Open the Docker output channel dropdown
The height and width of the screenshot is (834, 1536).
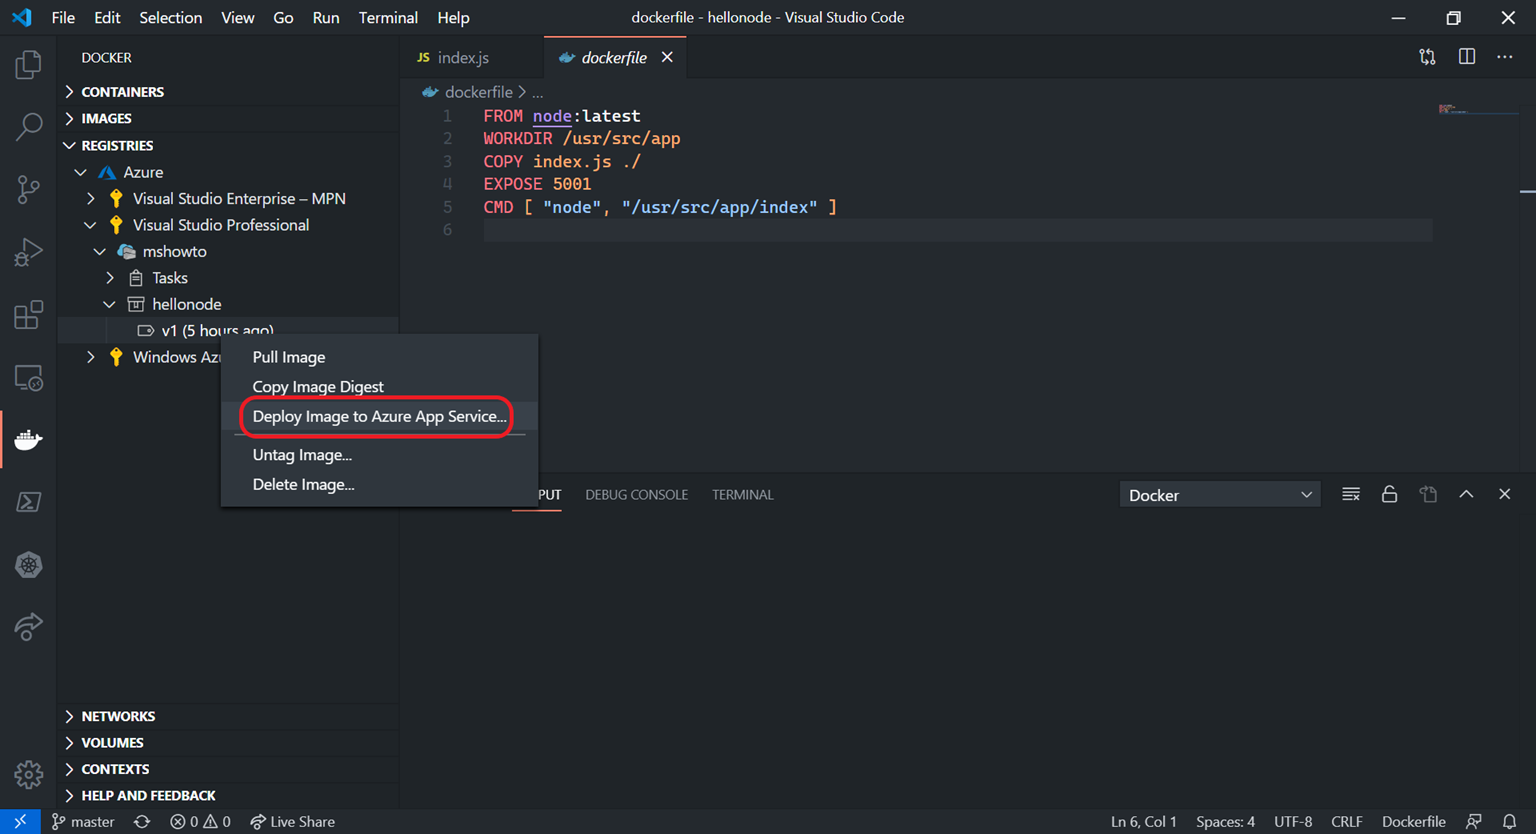point(1220,495)
